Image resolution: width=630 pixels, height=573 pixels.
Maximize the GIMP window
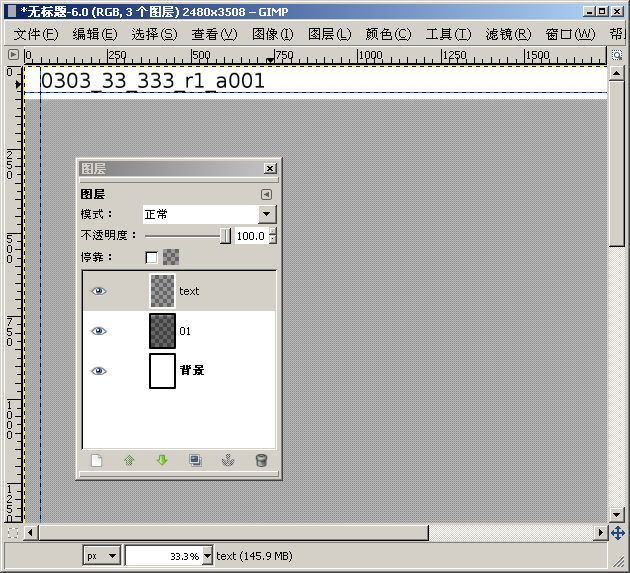602,12
